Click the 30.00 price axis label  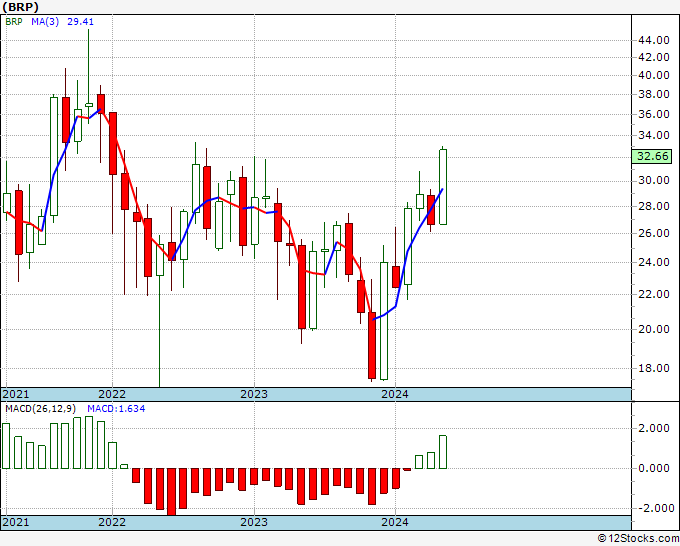pyautogui.click(x=654, y=180)
